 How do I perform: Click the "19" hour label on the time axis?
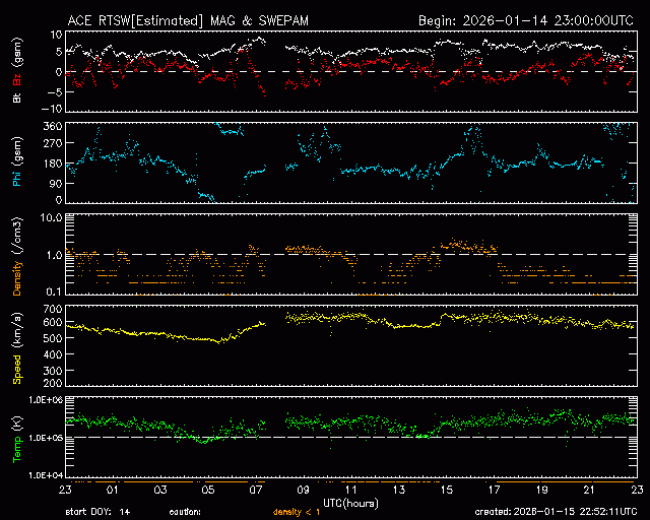pos(542,490)
